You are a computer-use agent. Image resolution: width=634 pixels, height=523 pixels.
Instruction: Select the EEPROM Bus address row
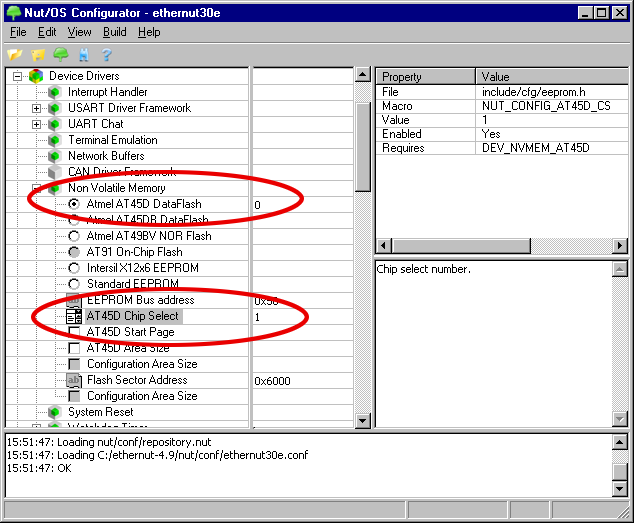(141, 300)
